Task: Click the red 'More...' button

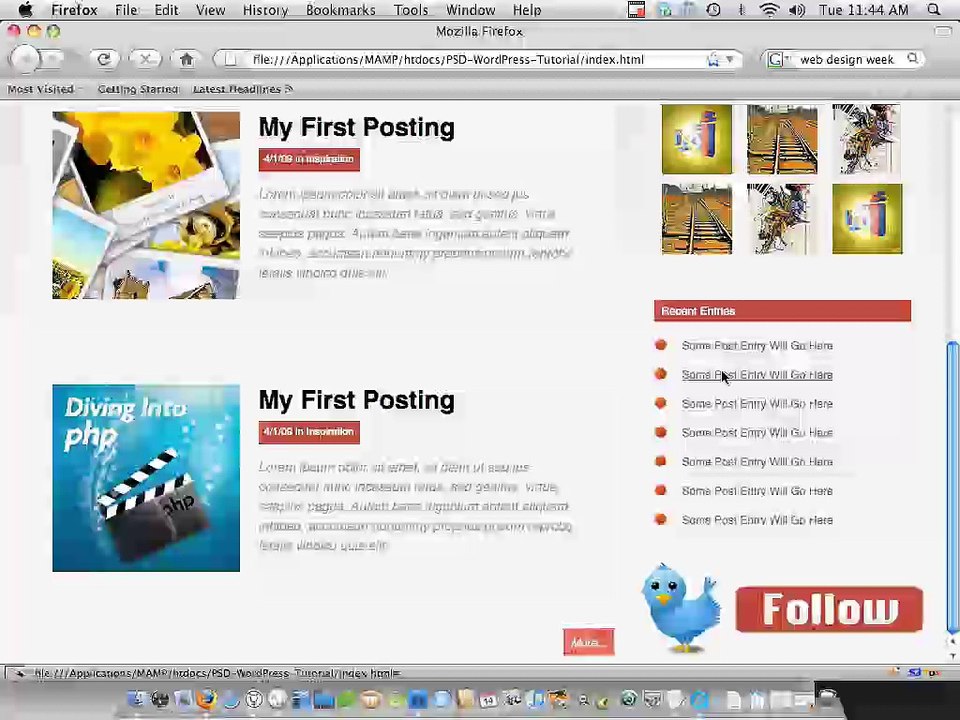Action: 589,642
